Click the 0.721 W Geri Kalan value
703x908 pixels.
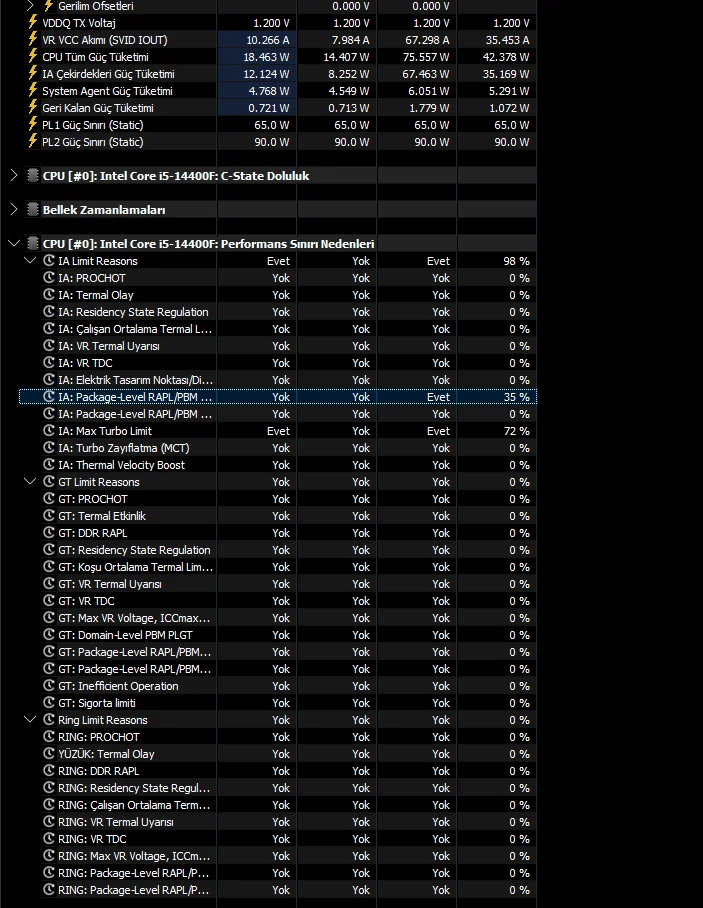269,108
